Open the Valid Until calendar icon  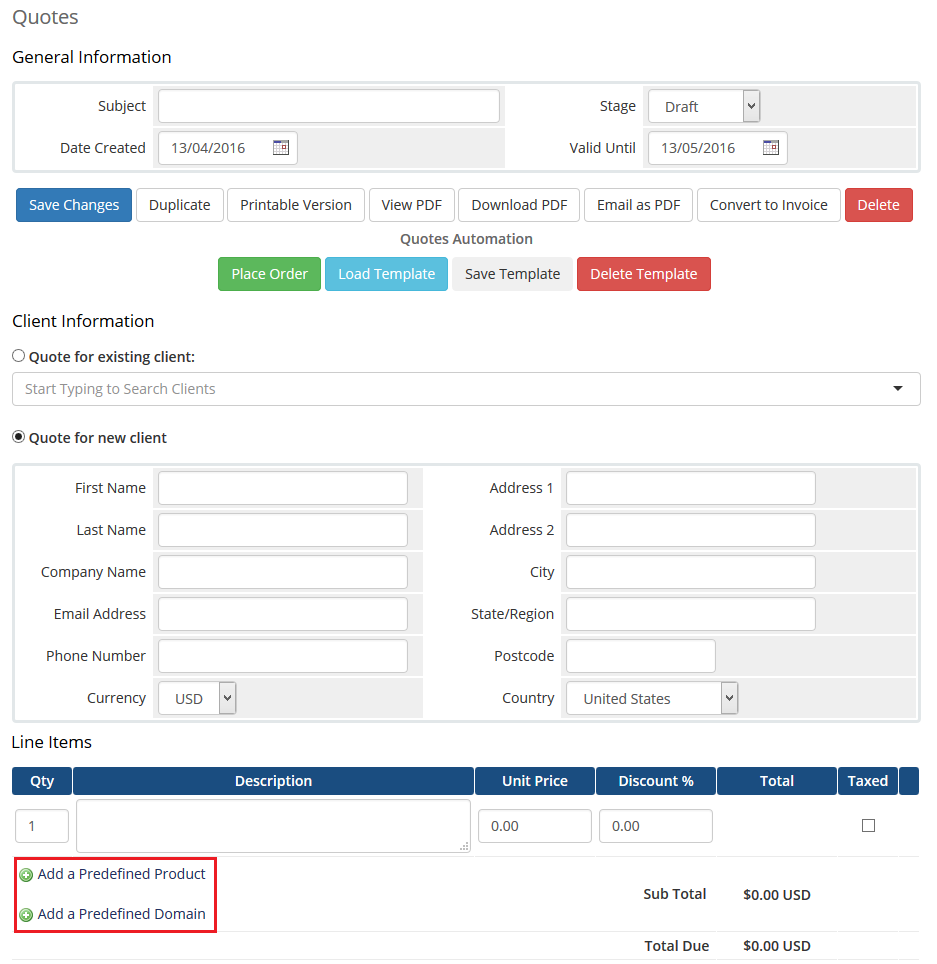point(770,148)
